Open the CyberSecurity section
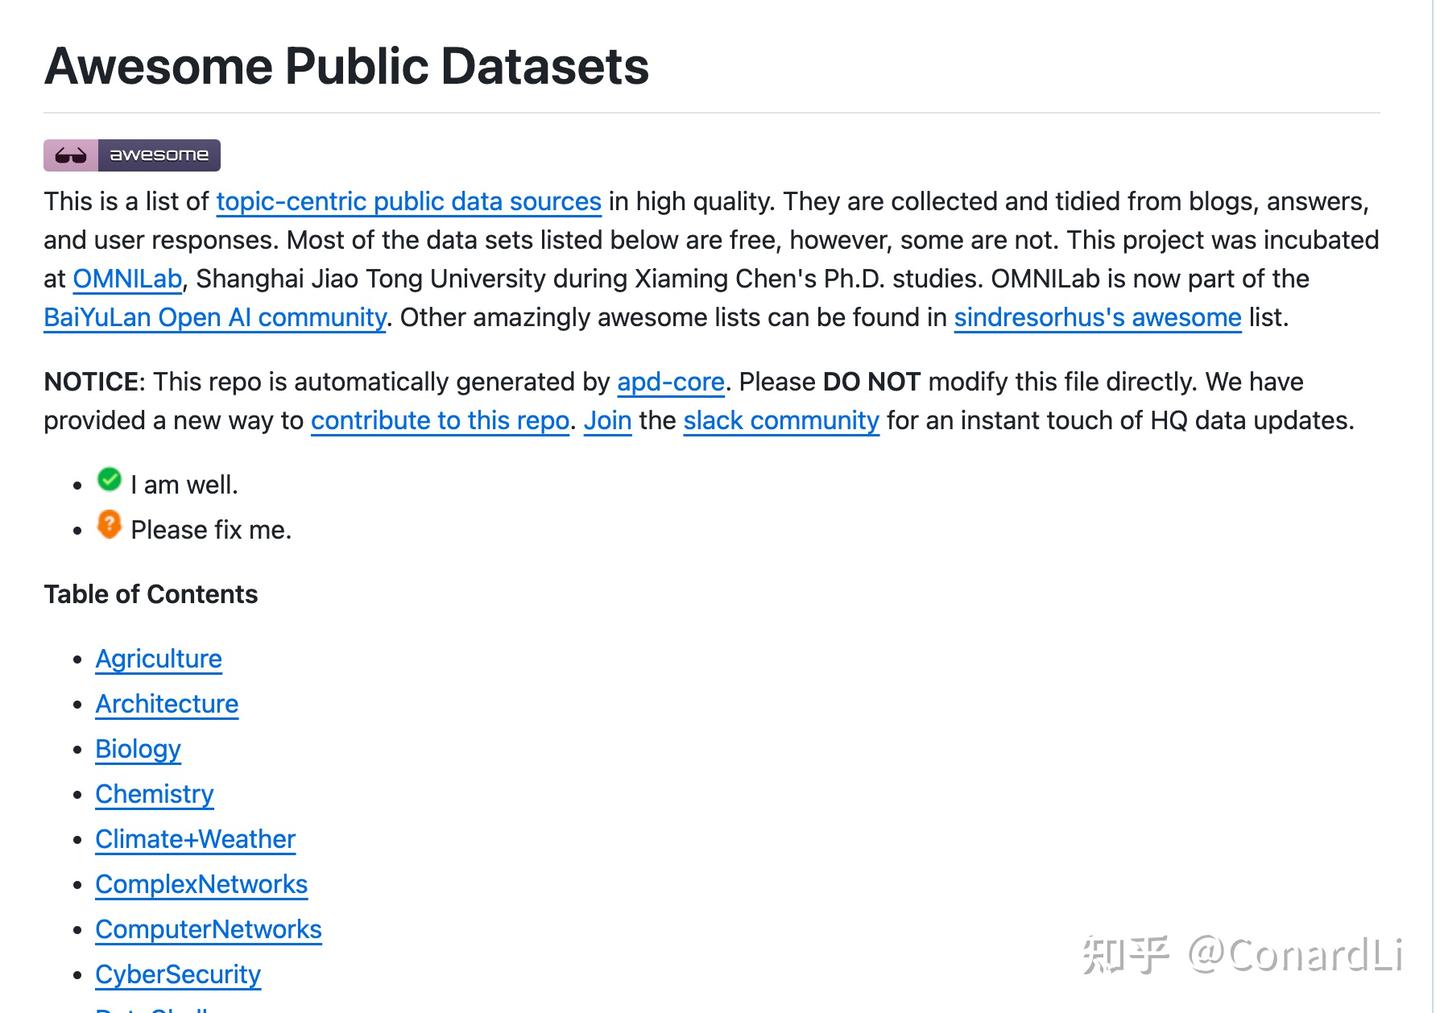1440x1013 pixels. pyautogui.click(x=178, y=974)
